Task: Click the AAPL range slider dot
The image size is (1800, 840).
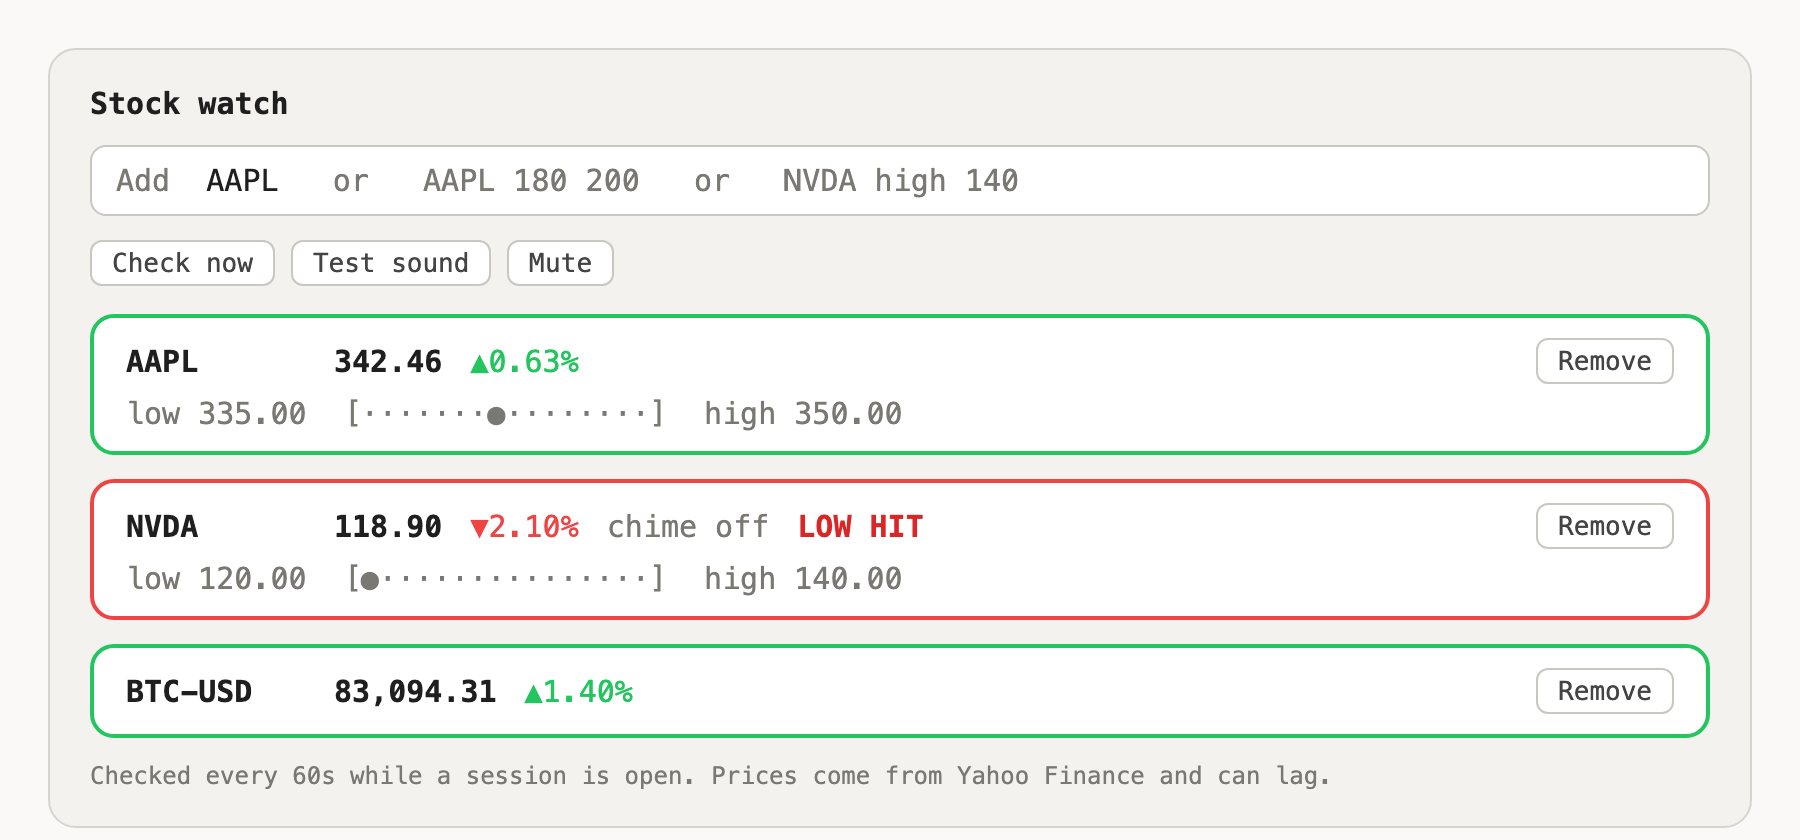Action: (496, 415)
